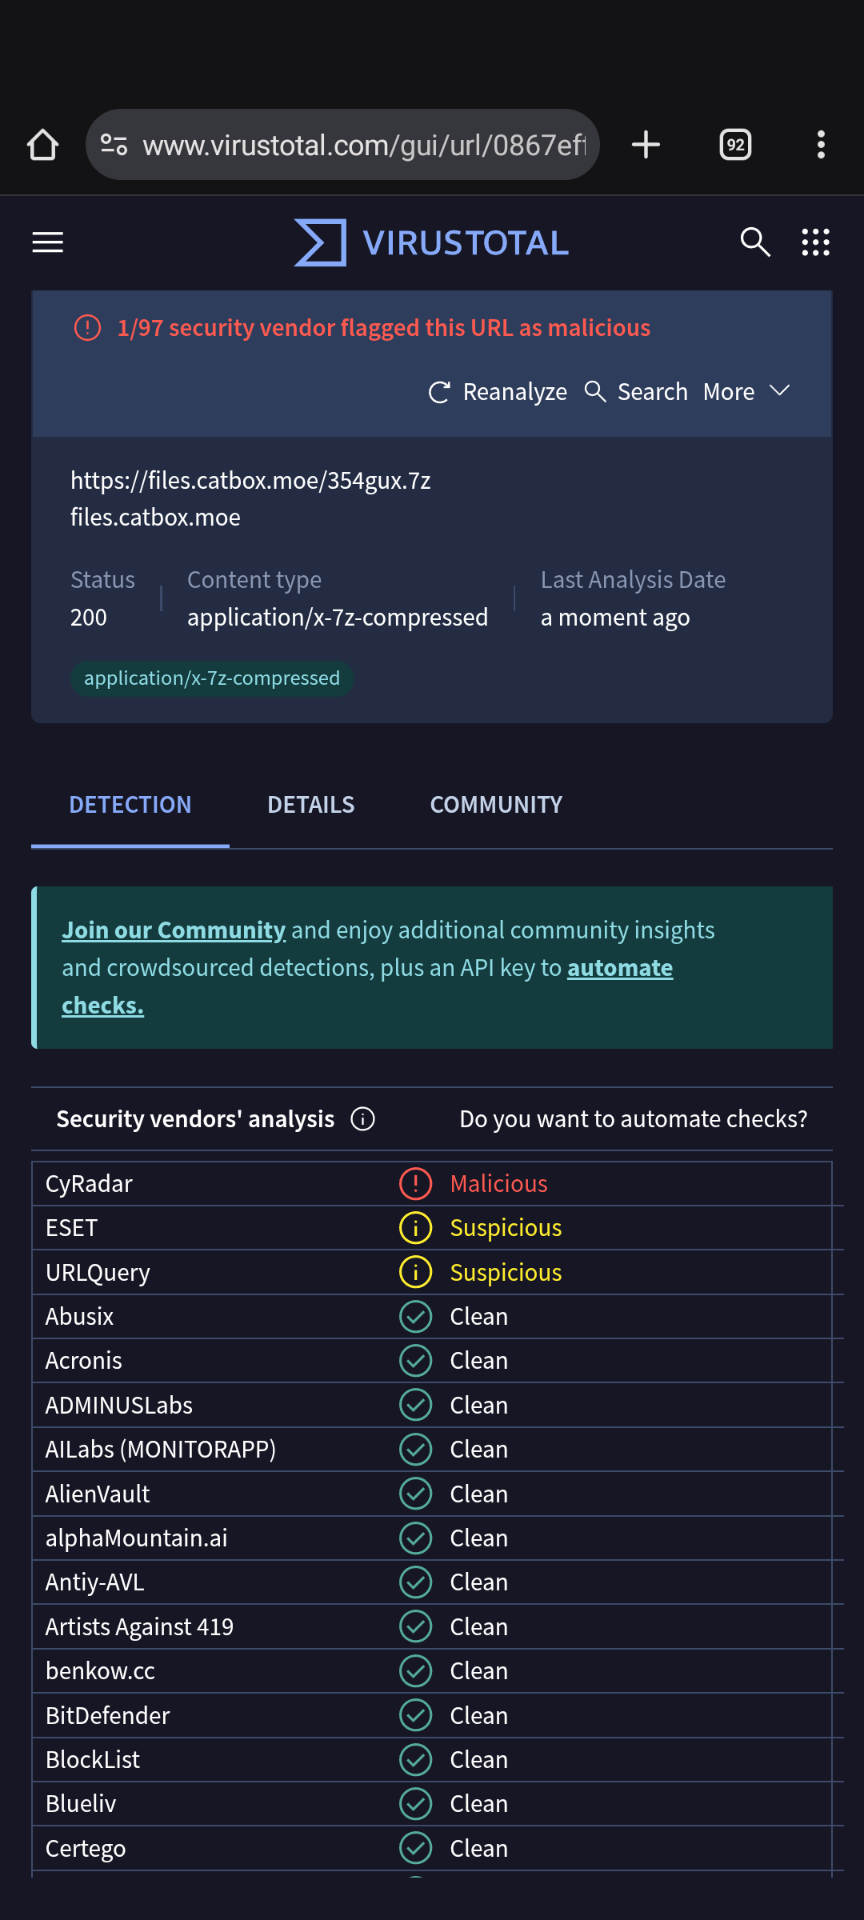Click the Suspicious verdict for URLQuery
Screen dimensions: 864x1920
[506, 1272]
